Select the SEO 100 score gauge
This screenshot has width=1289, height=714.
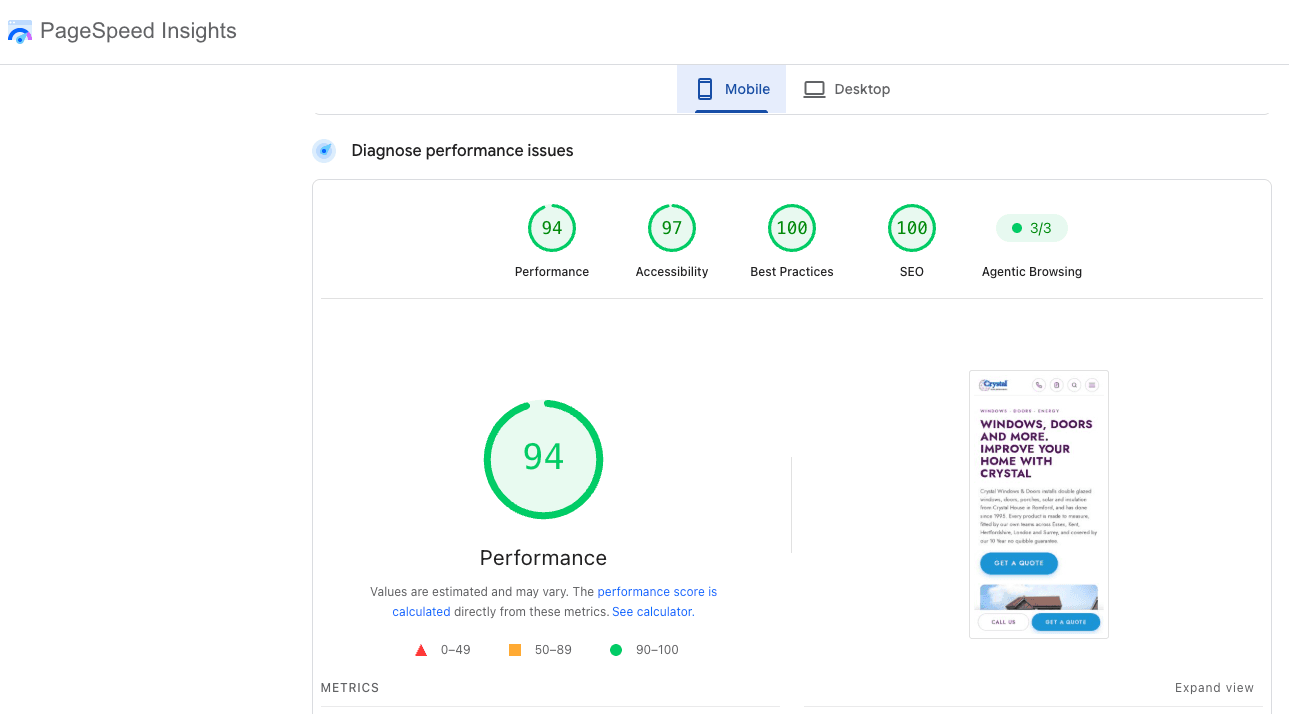(912, 228)
